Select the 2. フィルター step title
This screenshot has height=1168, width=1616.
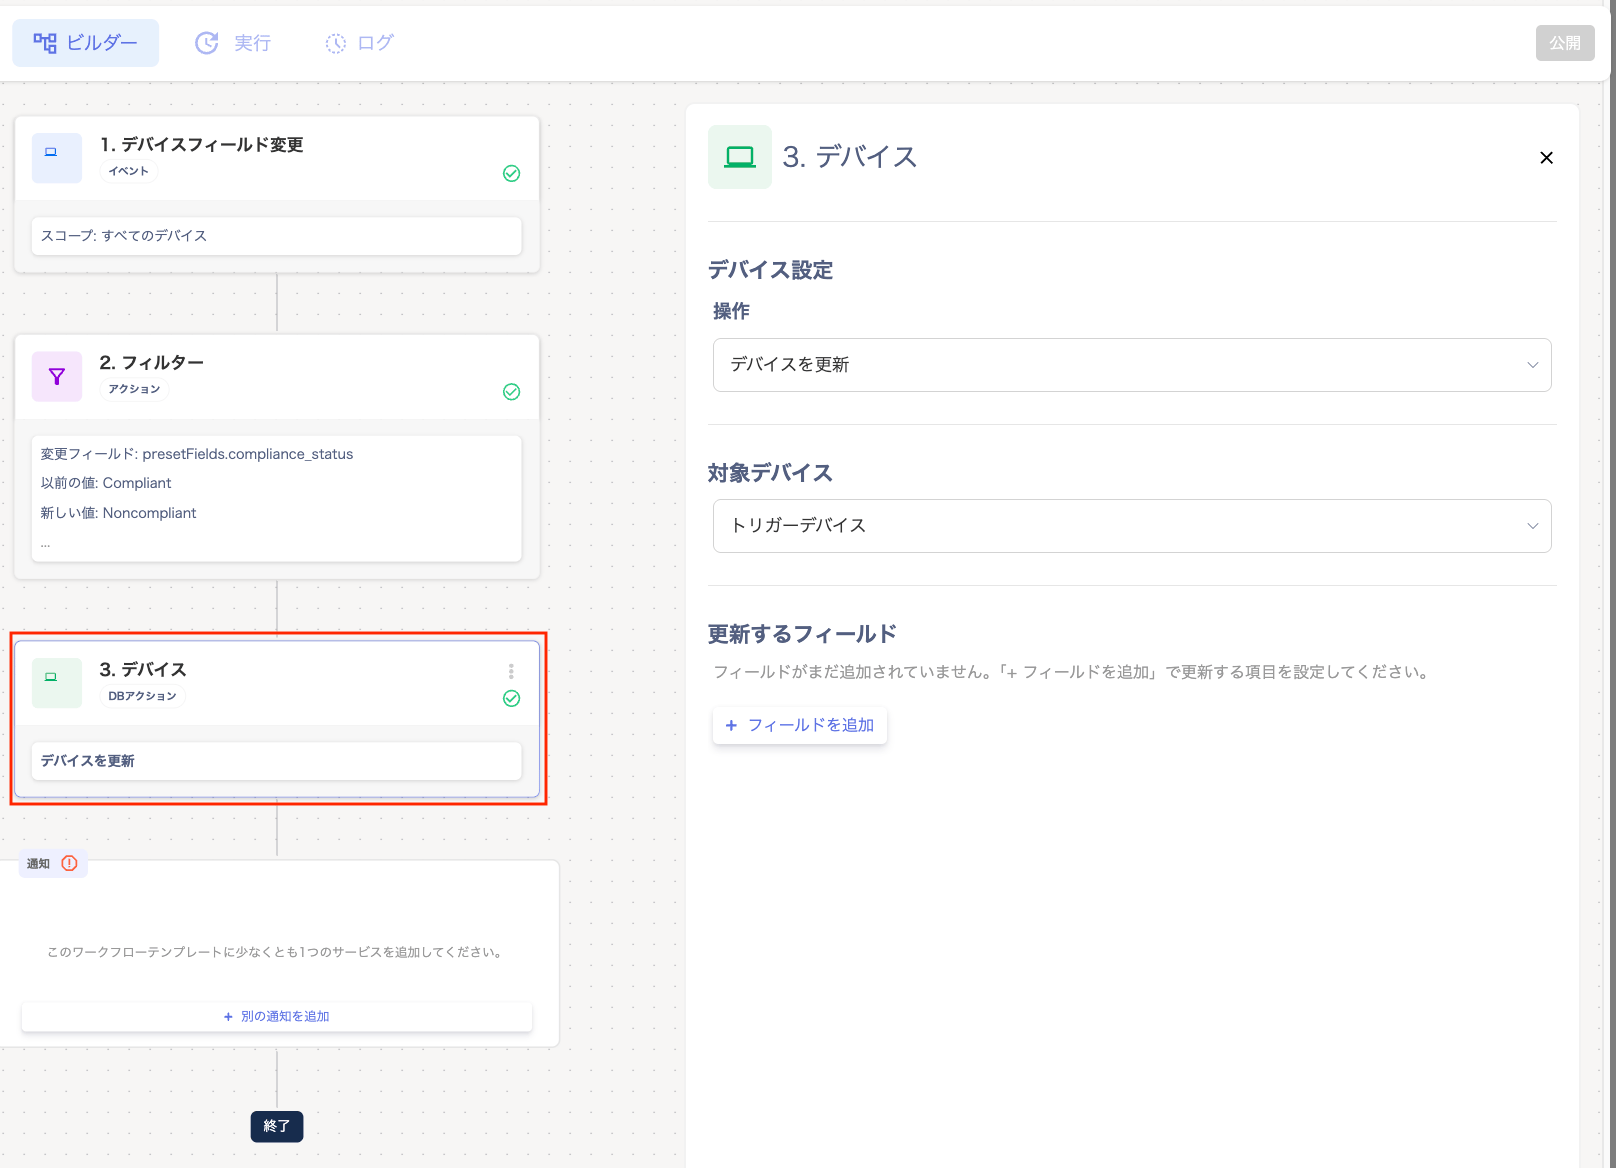[x=152, y=362]
